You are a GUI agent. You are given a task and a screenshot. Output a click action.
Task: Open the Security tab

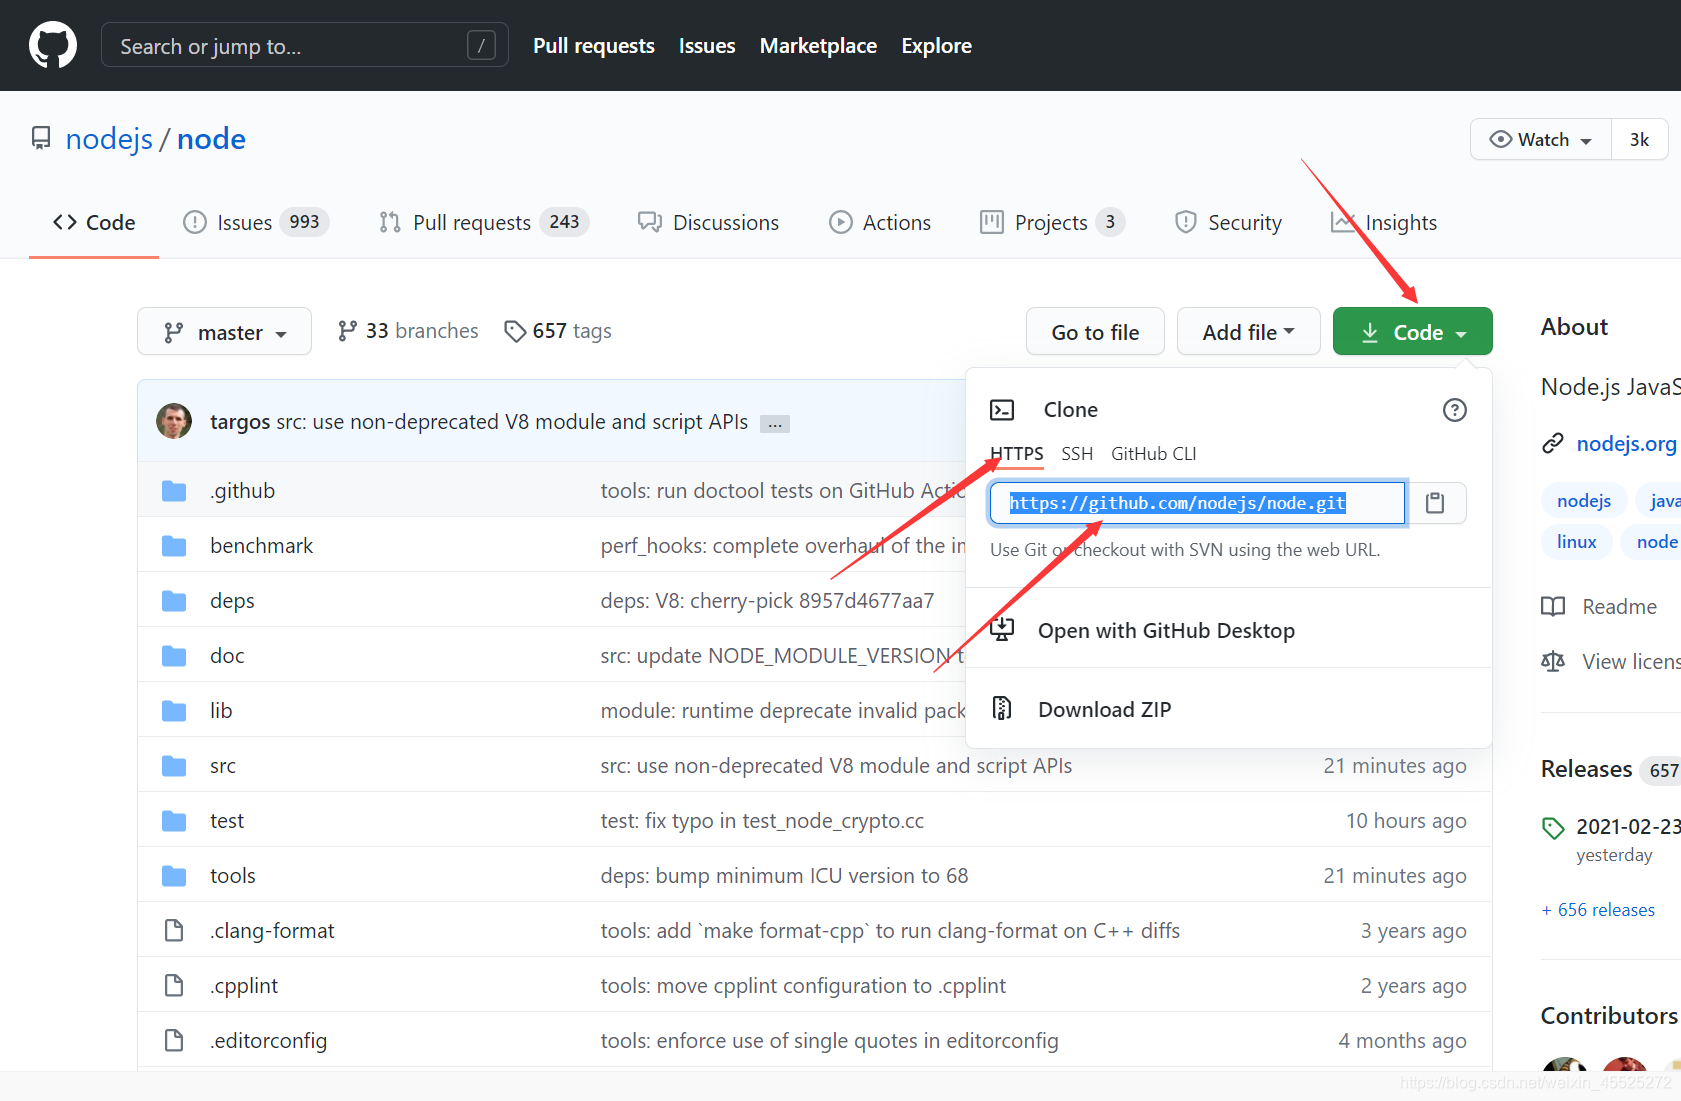[1228, 223]
